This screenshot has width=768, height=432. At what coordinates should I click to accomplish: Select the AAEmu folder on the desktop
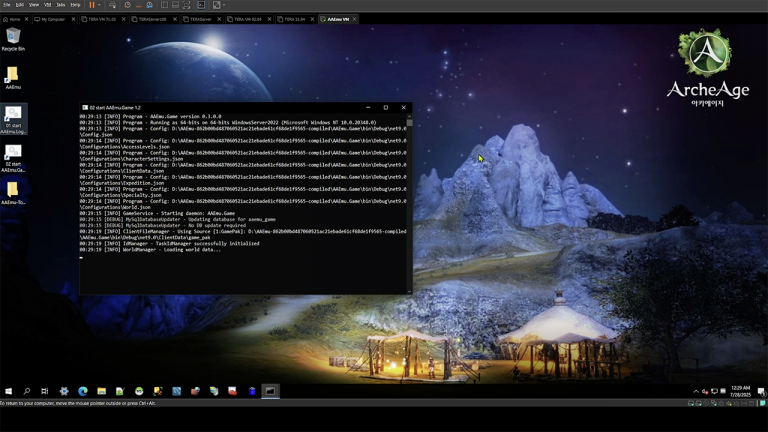coord(13,78)
